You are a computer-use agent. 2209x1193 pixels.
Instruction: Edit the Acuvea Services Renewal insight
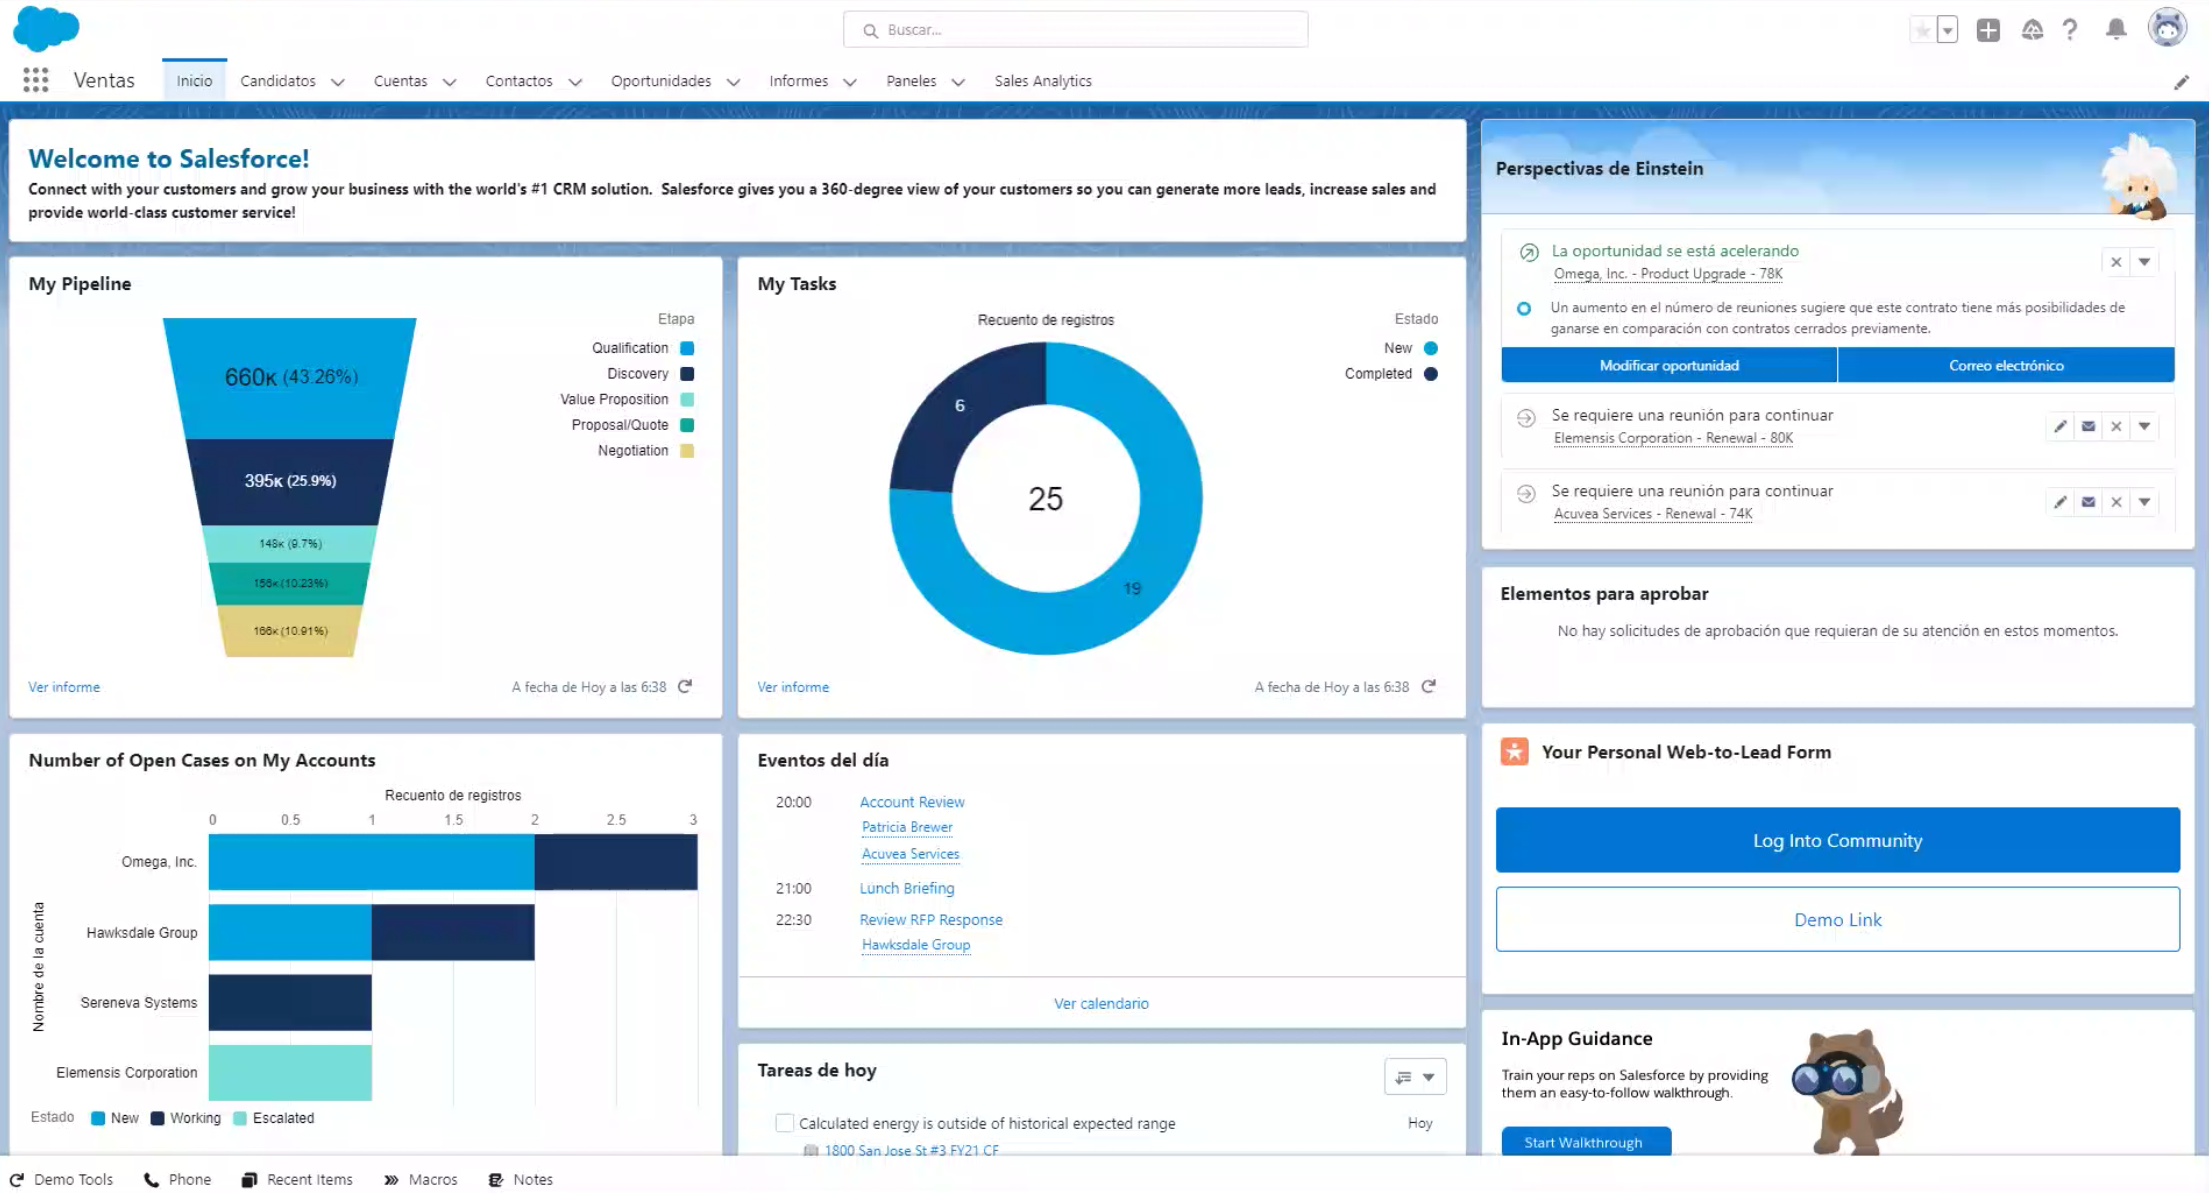(2060, 502)
